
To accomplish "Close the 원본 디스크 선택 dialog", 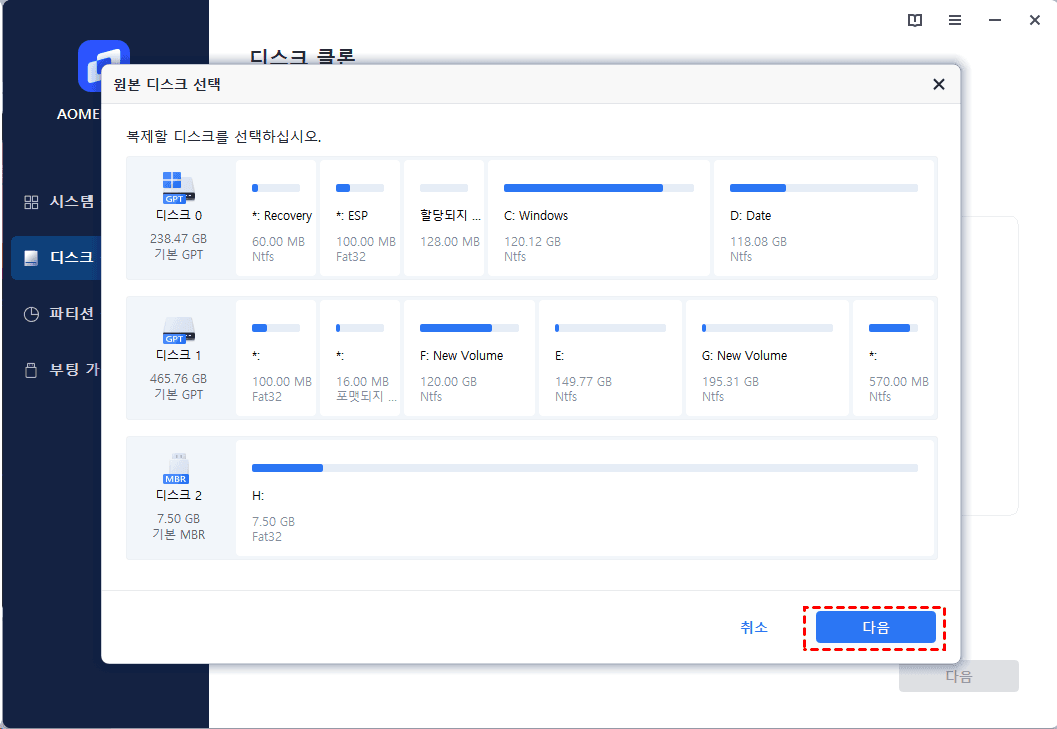I will (938, 84).
